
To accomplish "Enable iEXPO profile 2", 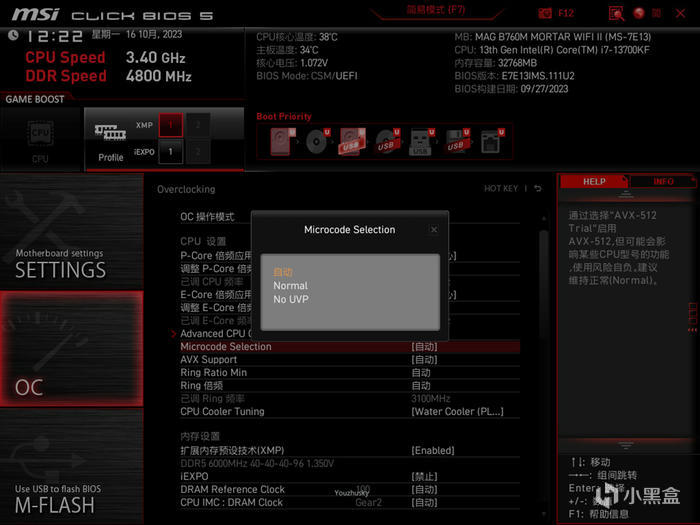I will click(x=198, y=152).
